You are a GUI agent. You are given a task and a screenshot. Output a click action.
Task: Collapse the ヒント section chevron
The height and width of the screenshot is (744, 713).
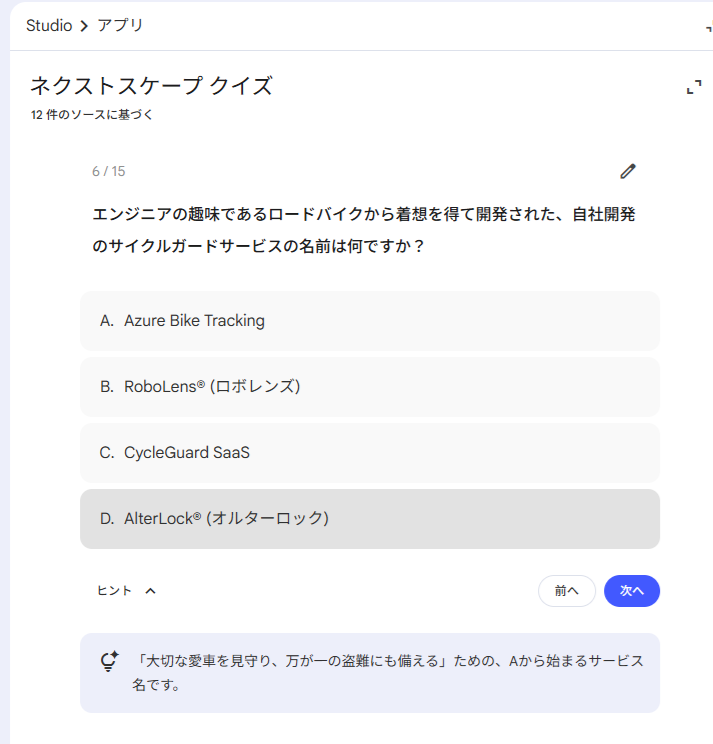(150, 591)
